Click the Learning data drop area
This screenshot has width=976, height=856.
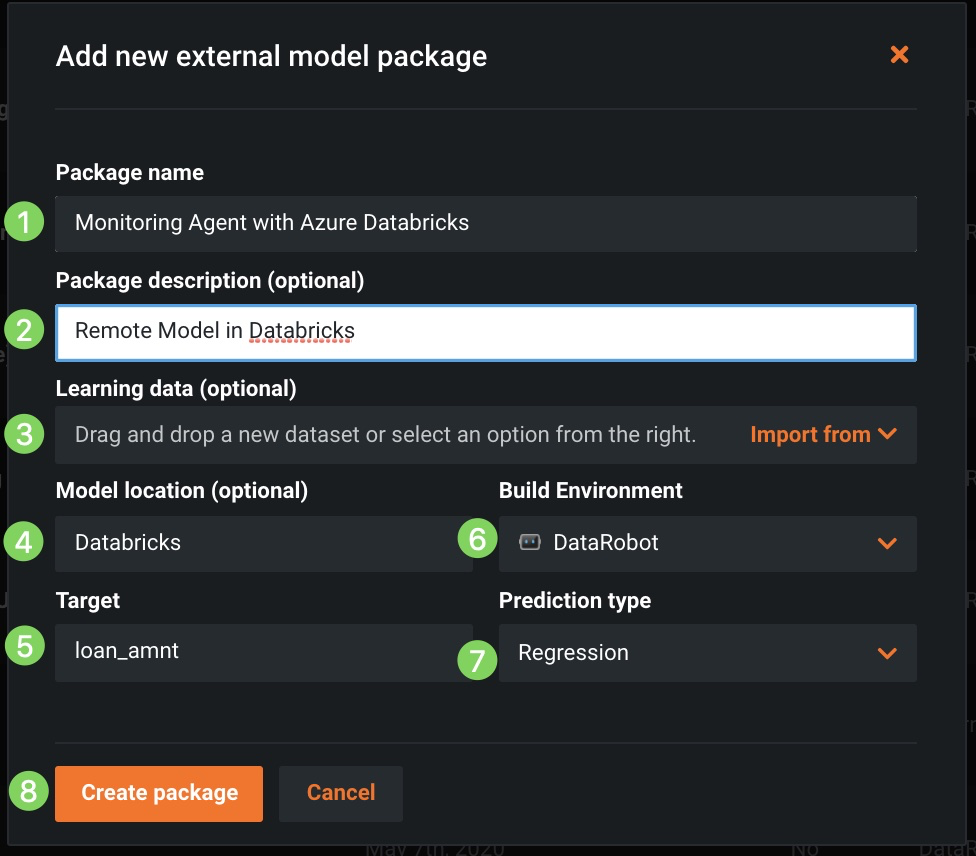386,435
